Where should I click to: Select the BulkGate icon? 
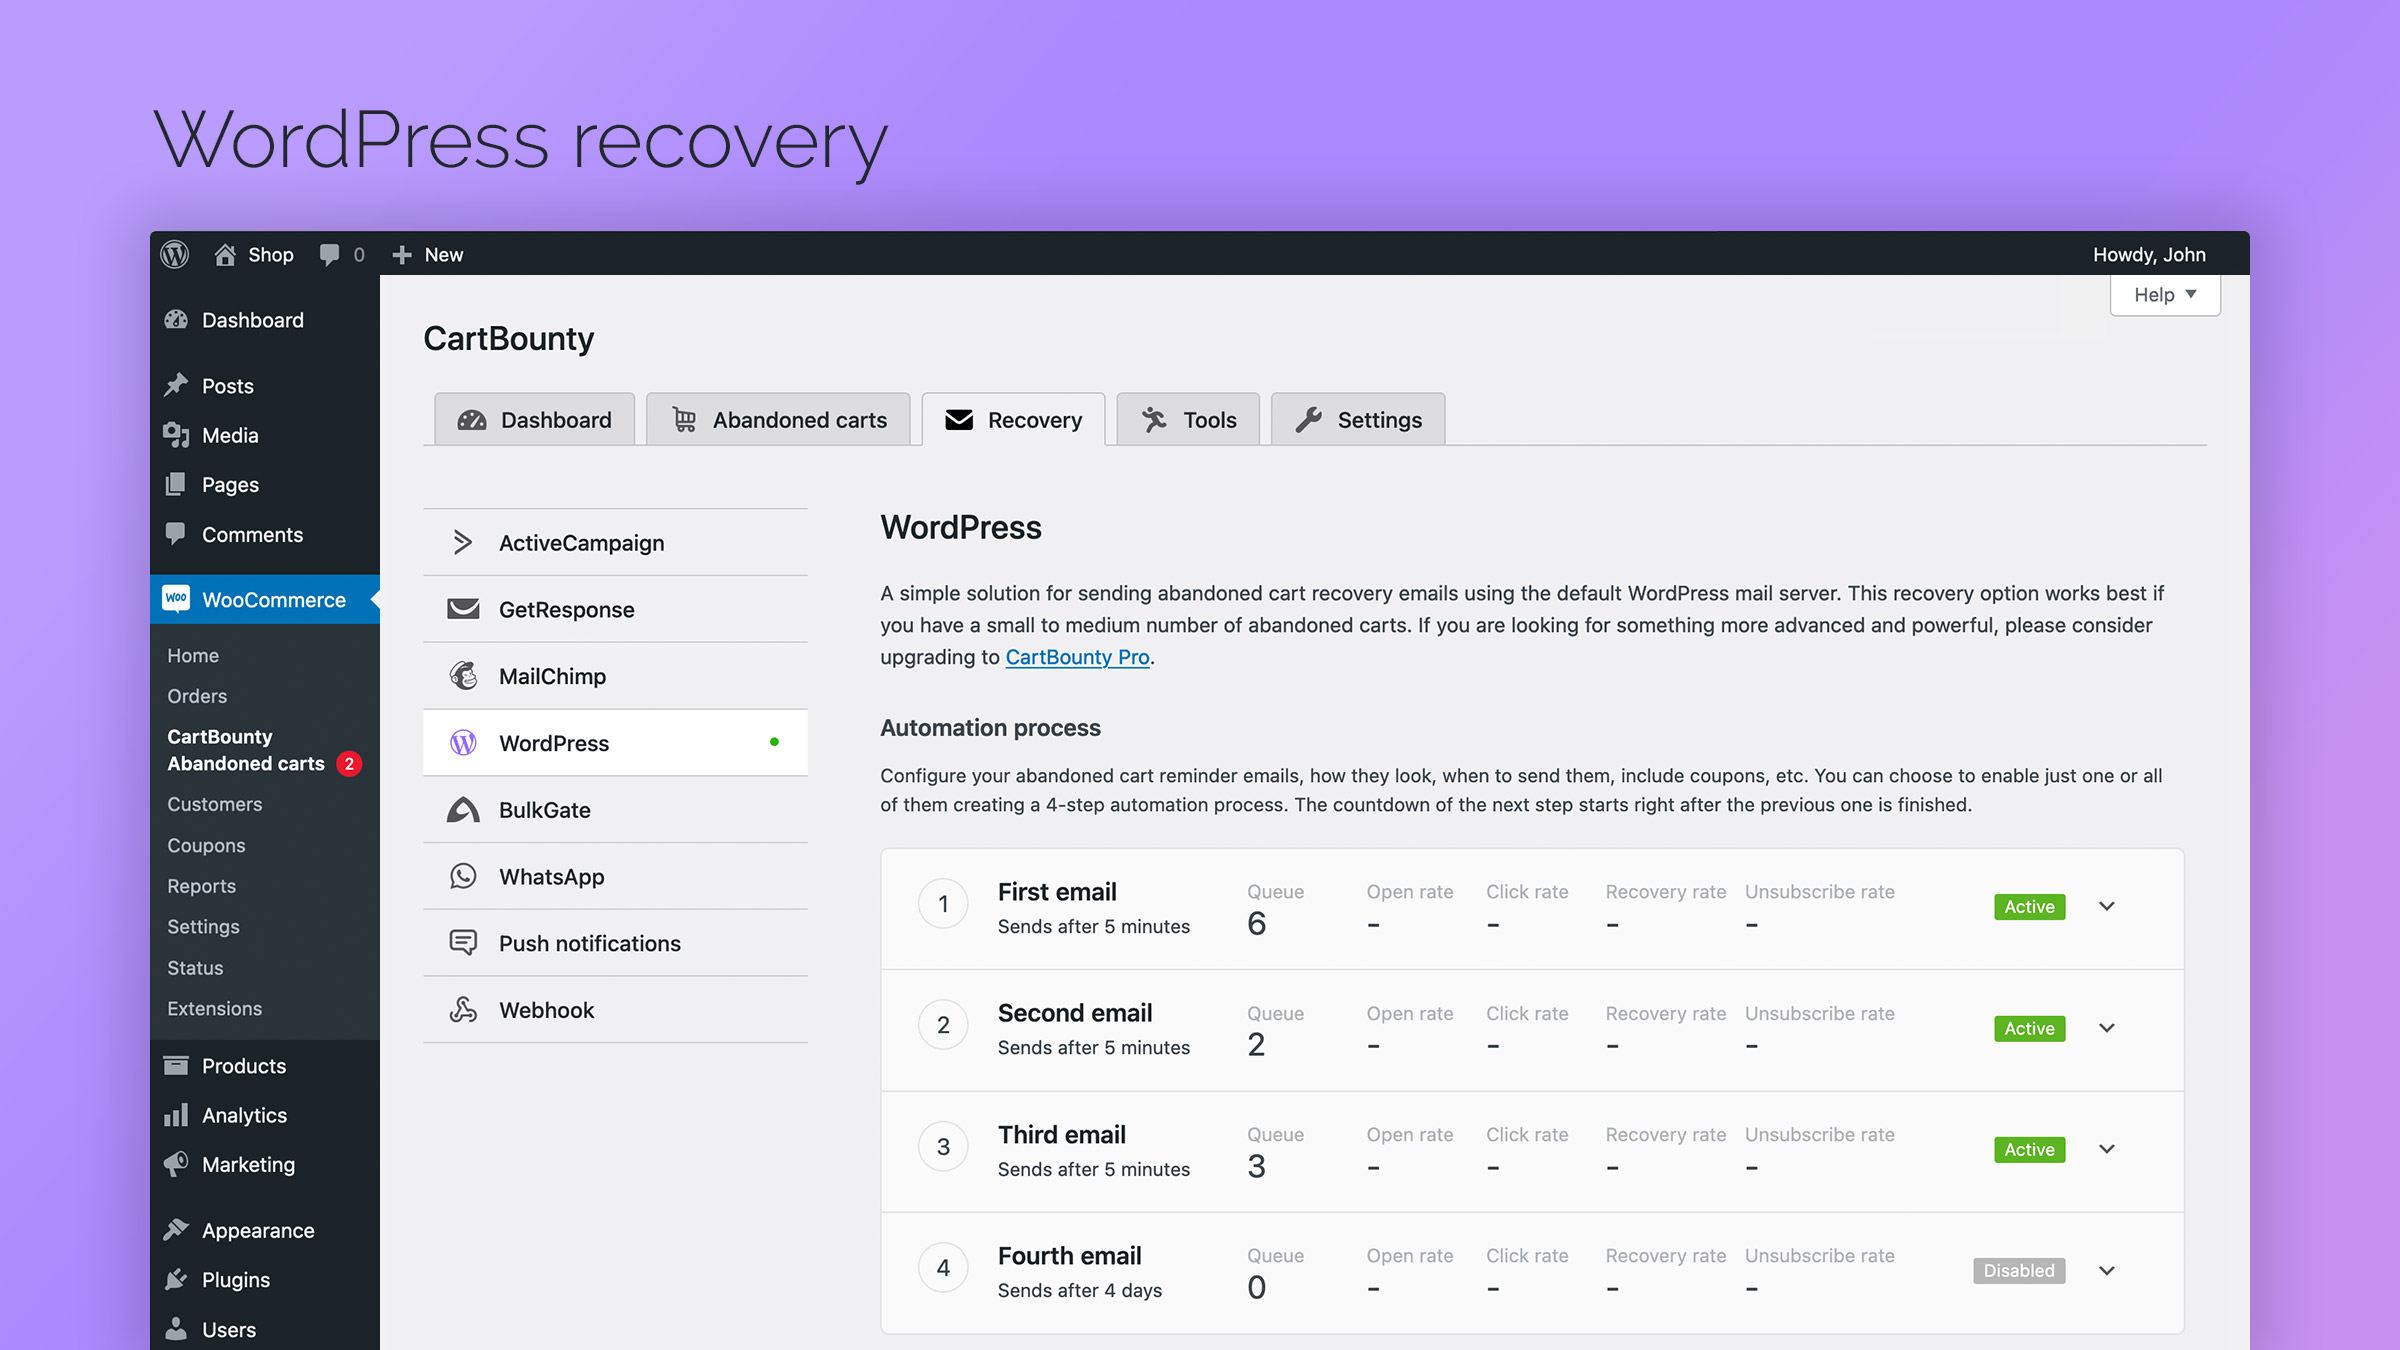click(463, 810)
